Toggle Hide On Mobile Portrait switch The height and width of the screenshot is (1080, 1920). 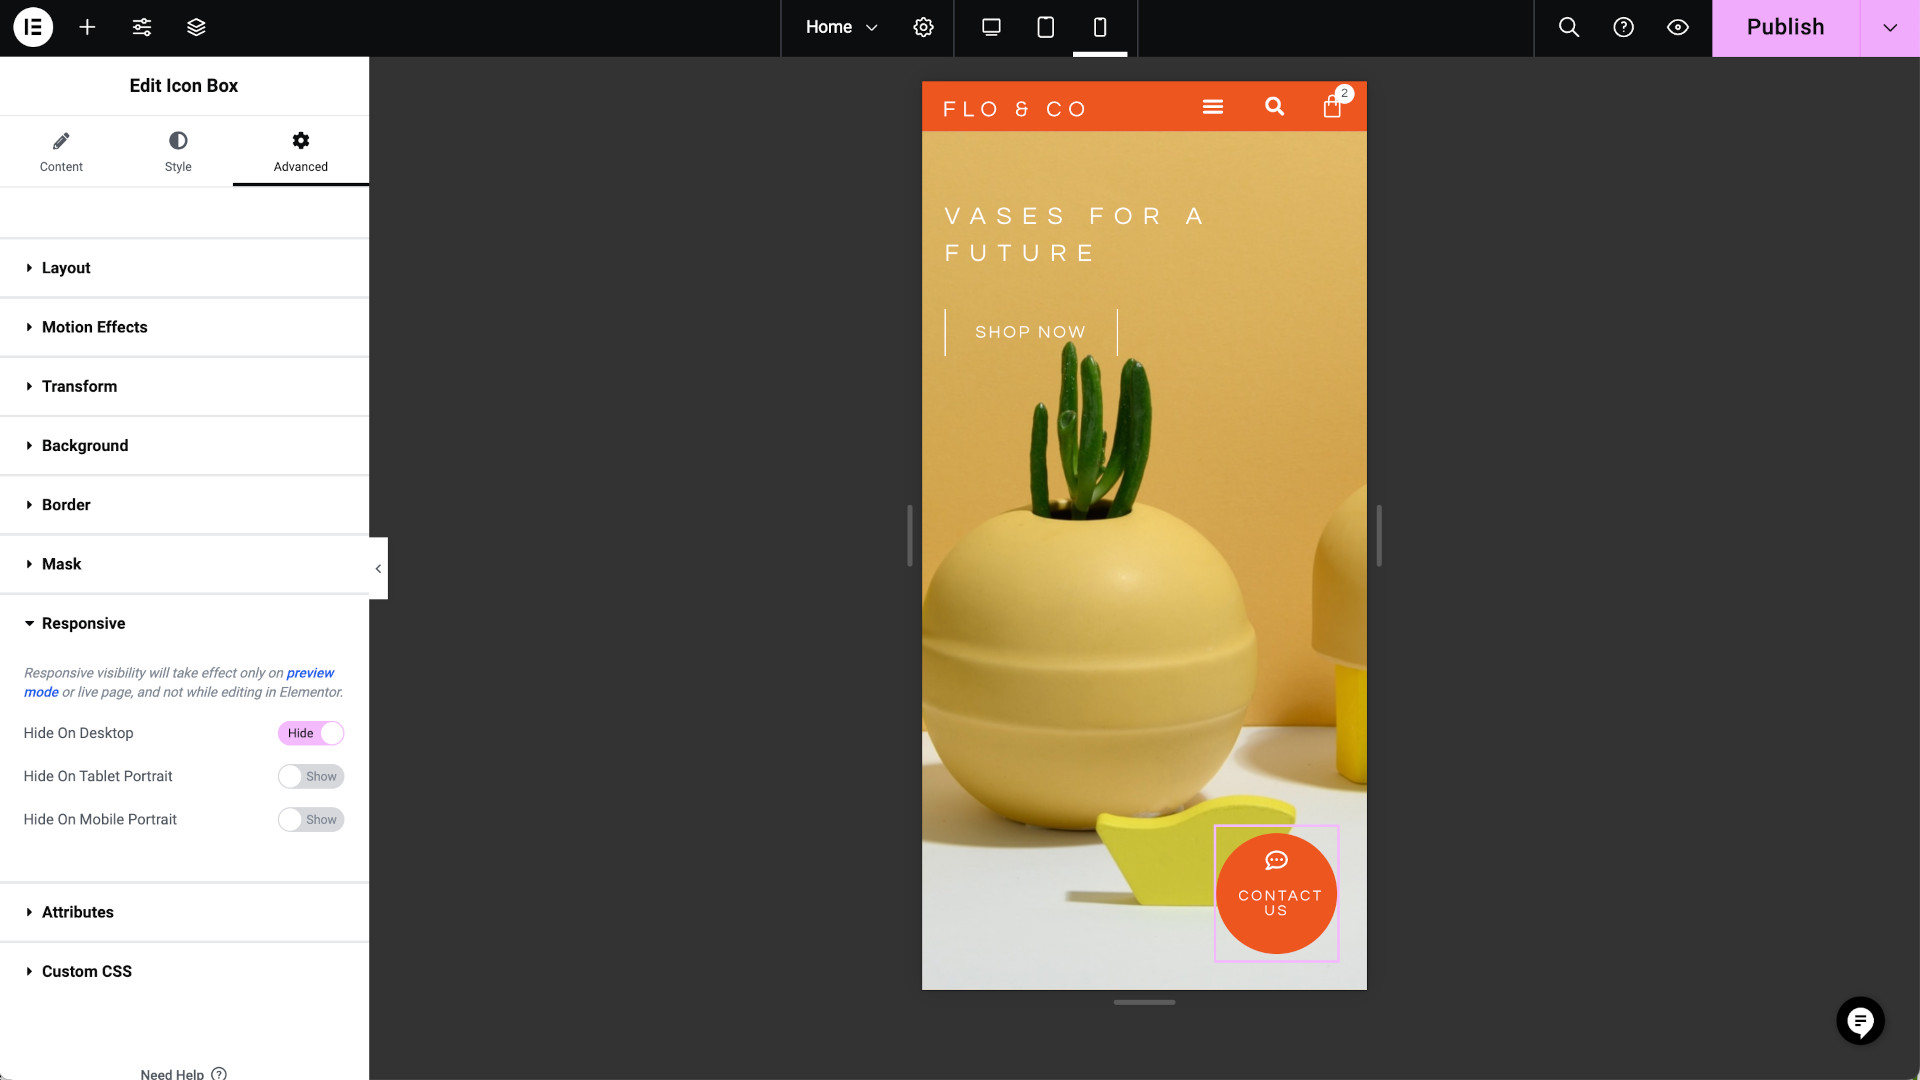(311, 819)
